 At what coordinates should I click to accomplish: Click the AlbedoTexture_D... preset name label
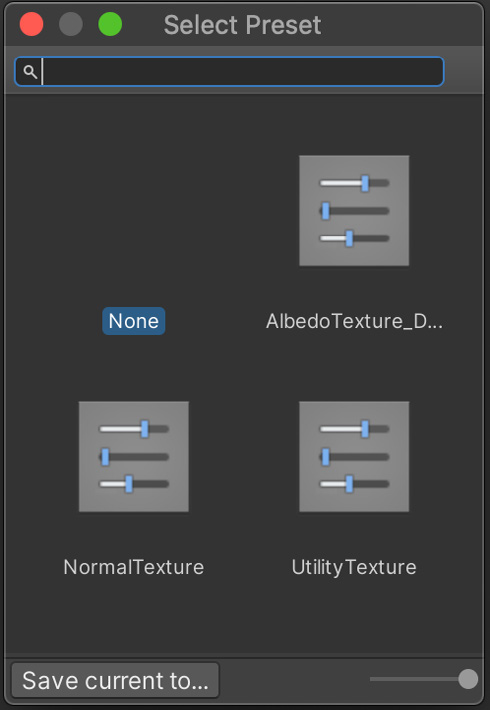click(354, 321)
